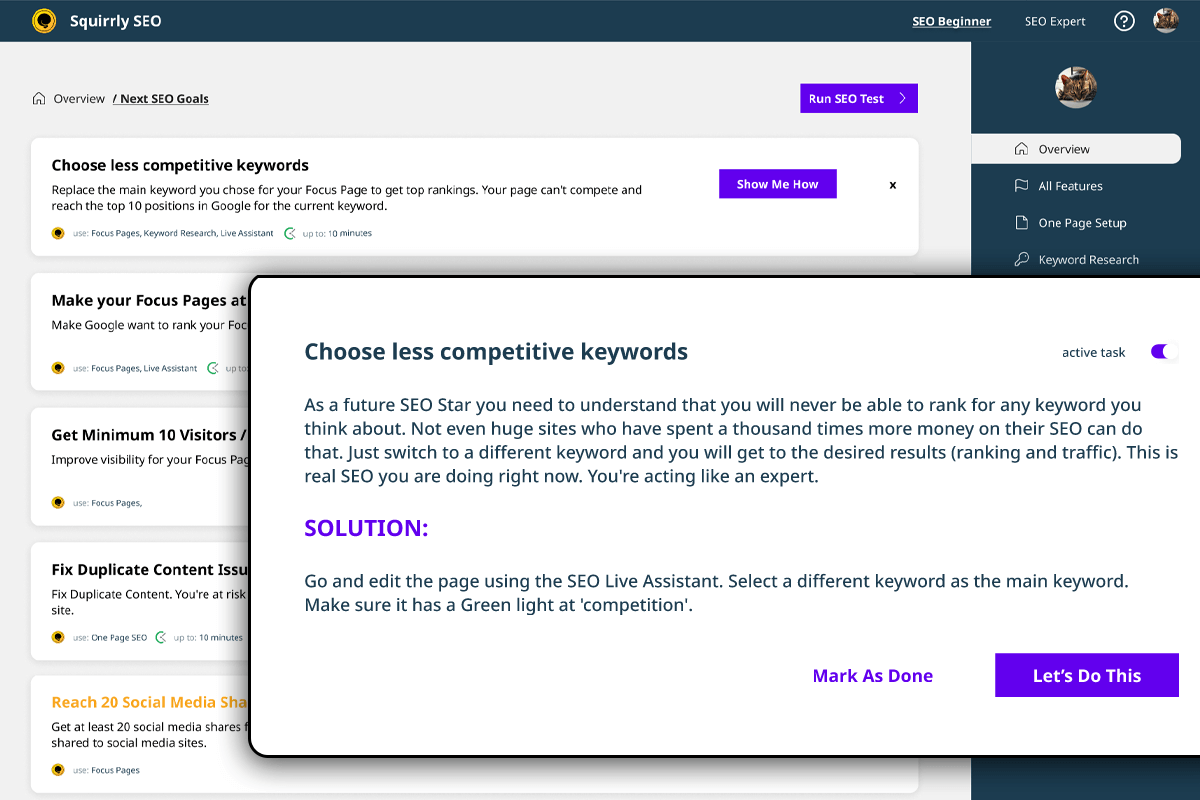Toggle off the active task switch
The height and width of the screenshot is (800, 1200).
tap(1162, 352)
